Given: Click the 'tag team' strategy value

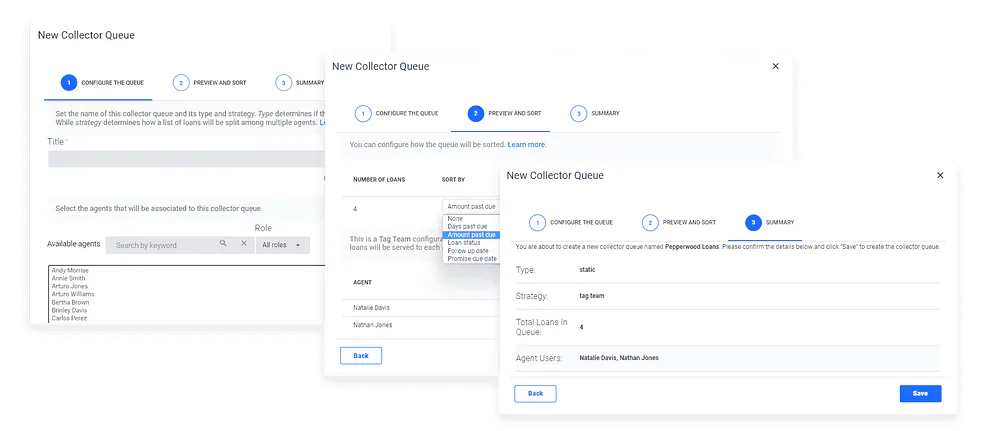Looking at the screenshot, I should (x=592, y=296).
